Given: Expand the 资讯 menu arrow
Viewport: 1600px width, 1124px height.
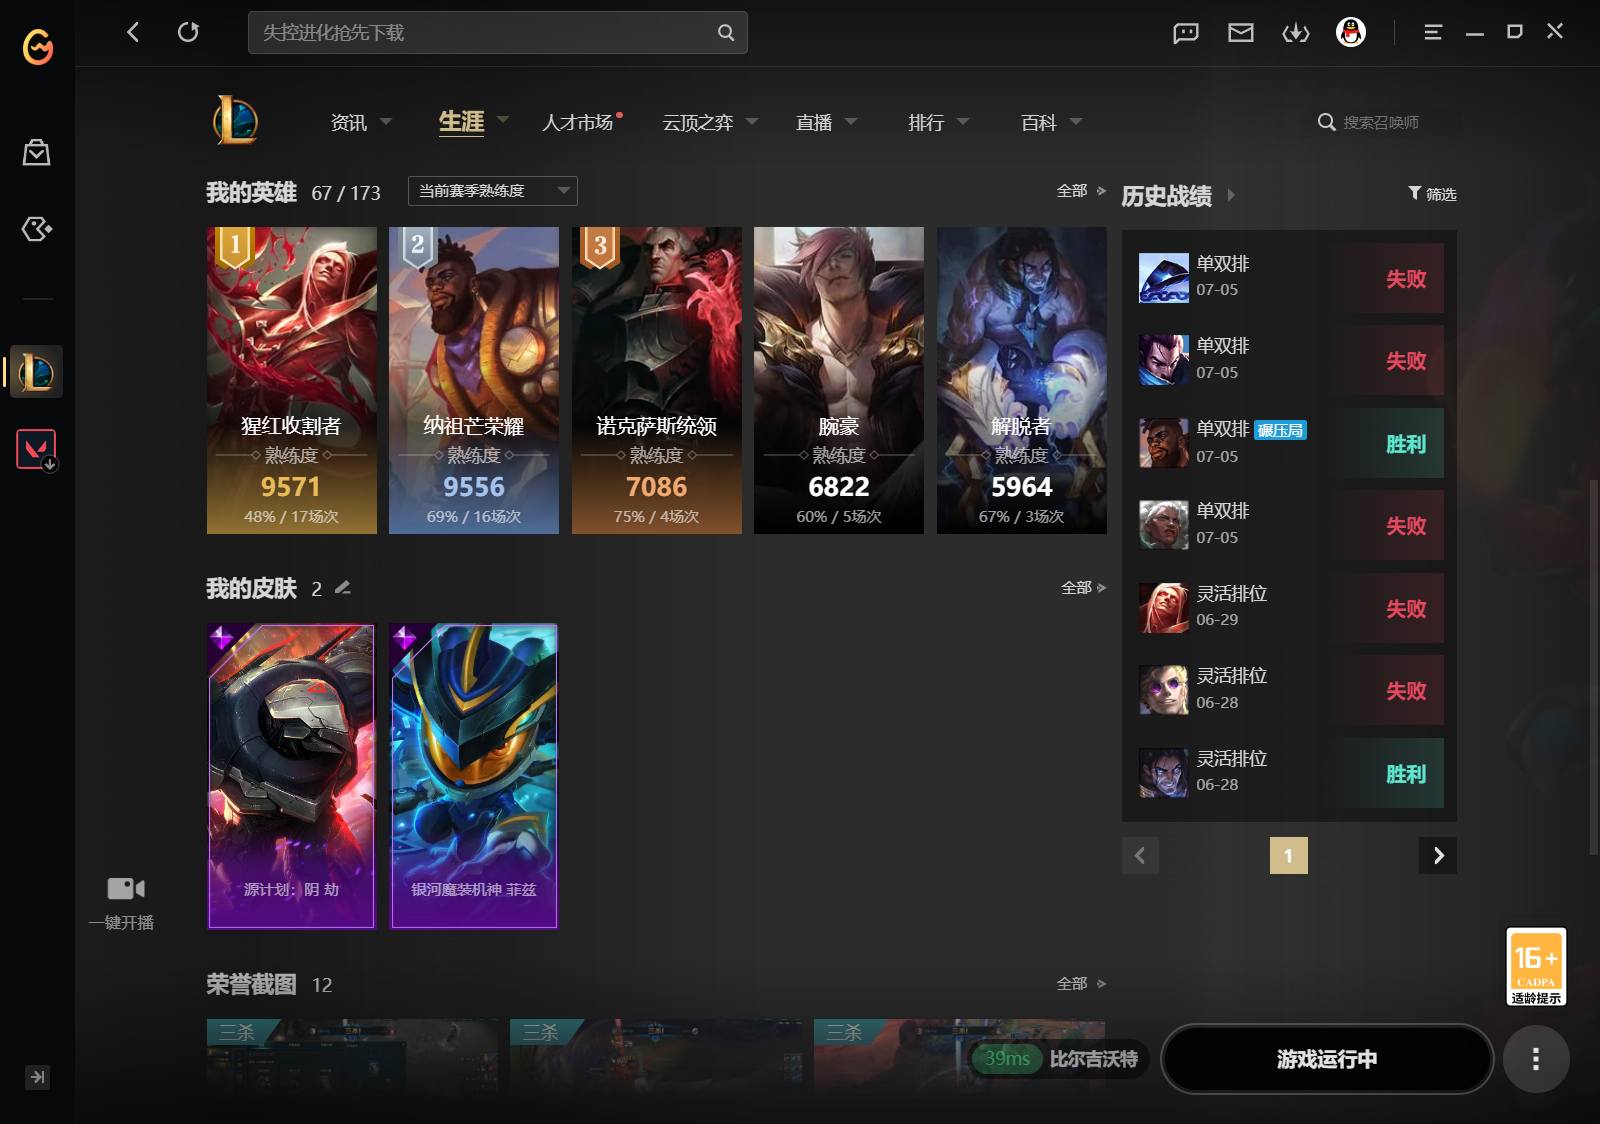Looking at the screenshot, I should tap(386, 121).
